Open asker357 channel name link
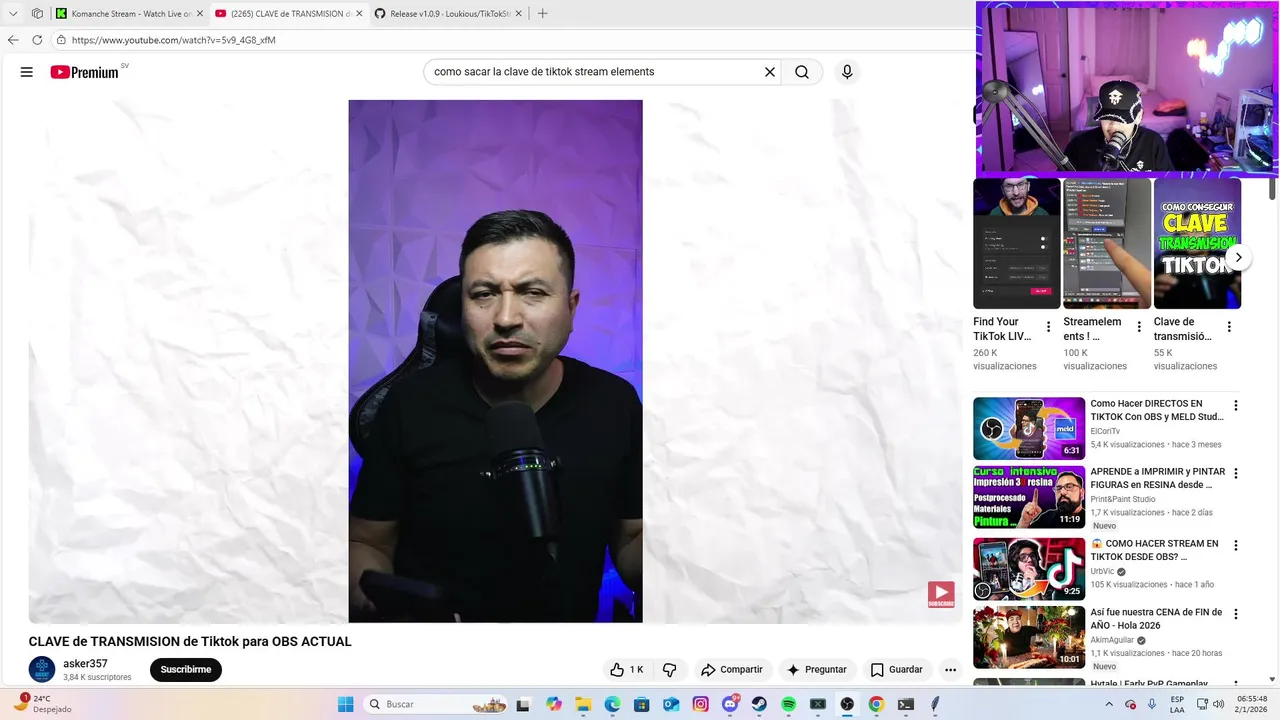 coord(85,664)
